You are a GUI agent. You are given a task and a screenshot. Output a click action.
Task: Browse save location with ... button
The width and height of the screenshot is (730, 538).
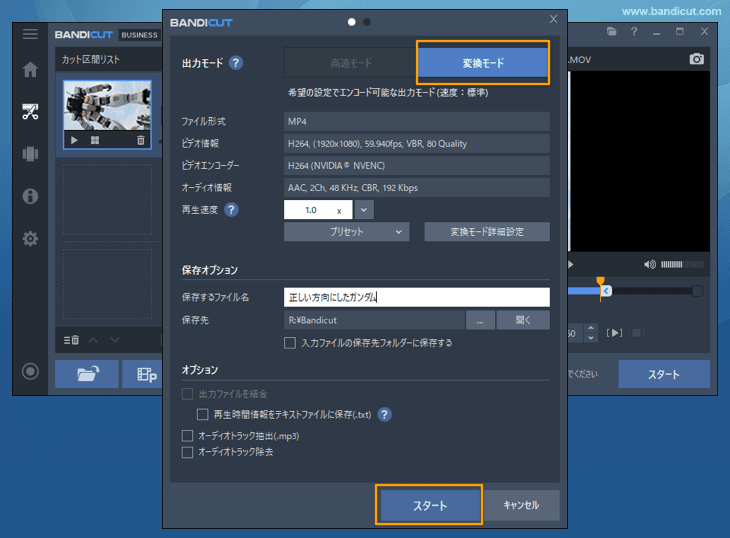pyautogui.click(x=480, y=320)
